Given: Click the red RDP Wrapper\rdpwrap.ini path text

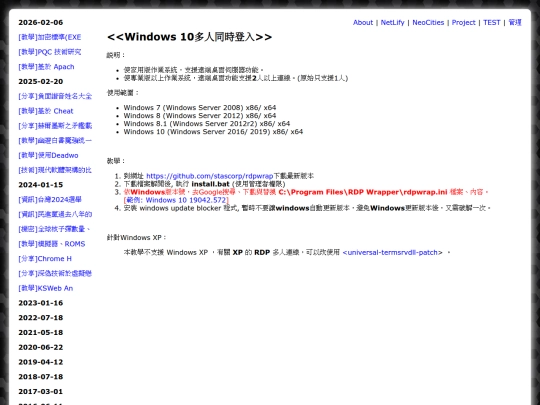Looking at the screenshot, I should pos(363,192).
